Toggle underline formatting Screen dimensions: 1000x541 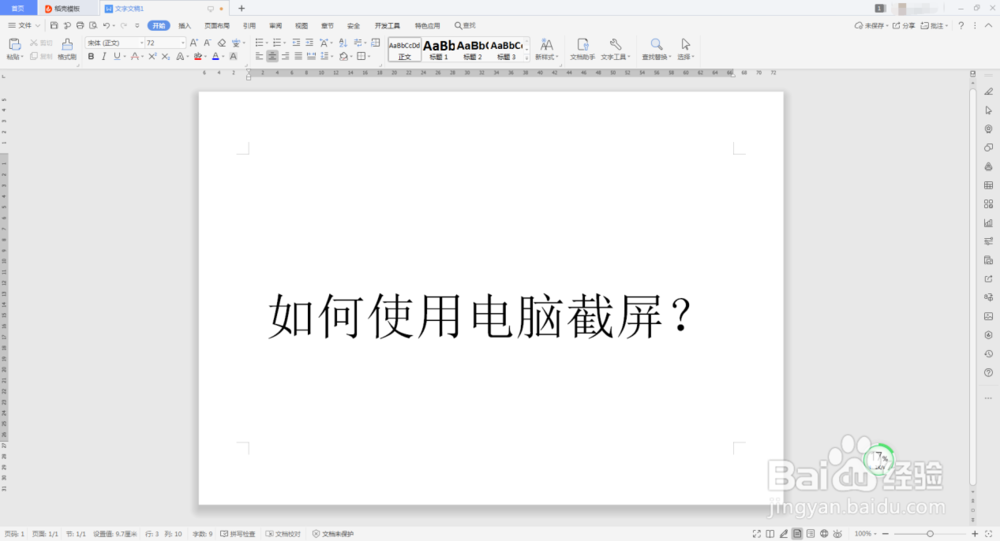[x=117, y=57]
